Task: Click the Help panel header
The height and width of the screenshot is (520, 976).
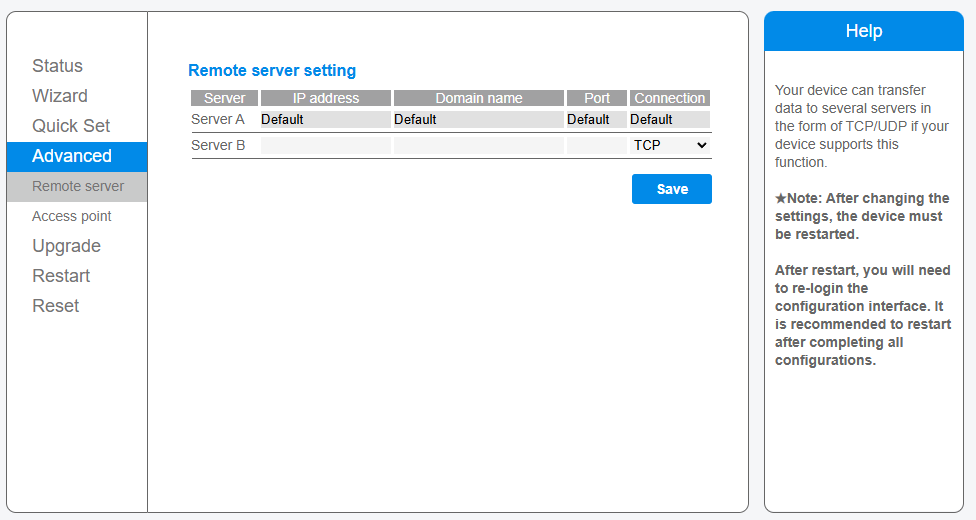Action: point(863,31)
